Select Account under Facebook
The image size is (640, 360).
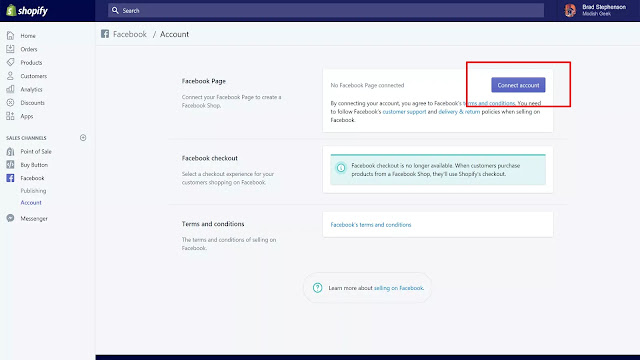click(31, 202)
